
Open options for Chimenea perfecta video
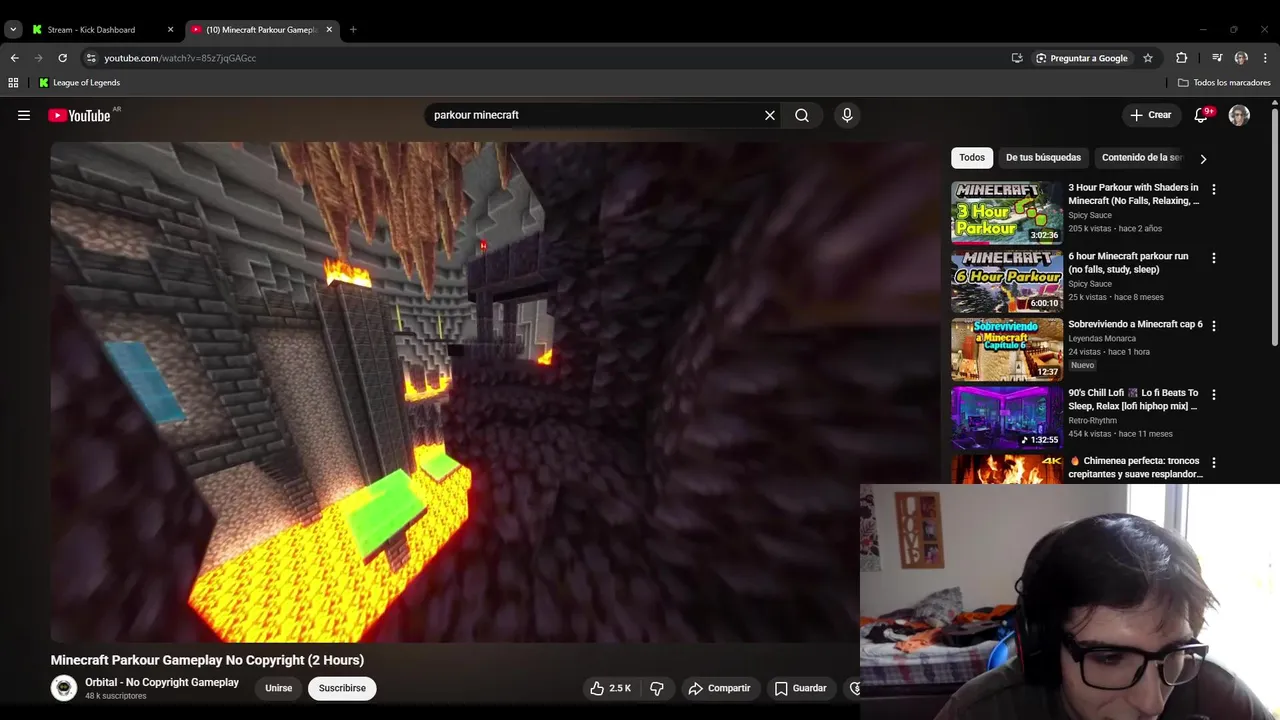(1214, 463)
